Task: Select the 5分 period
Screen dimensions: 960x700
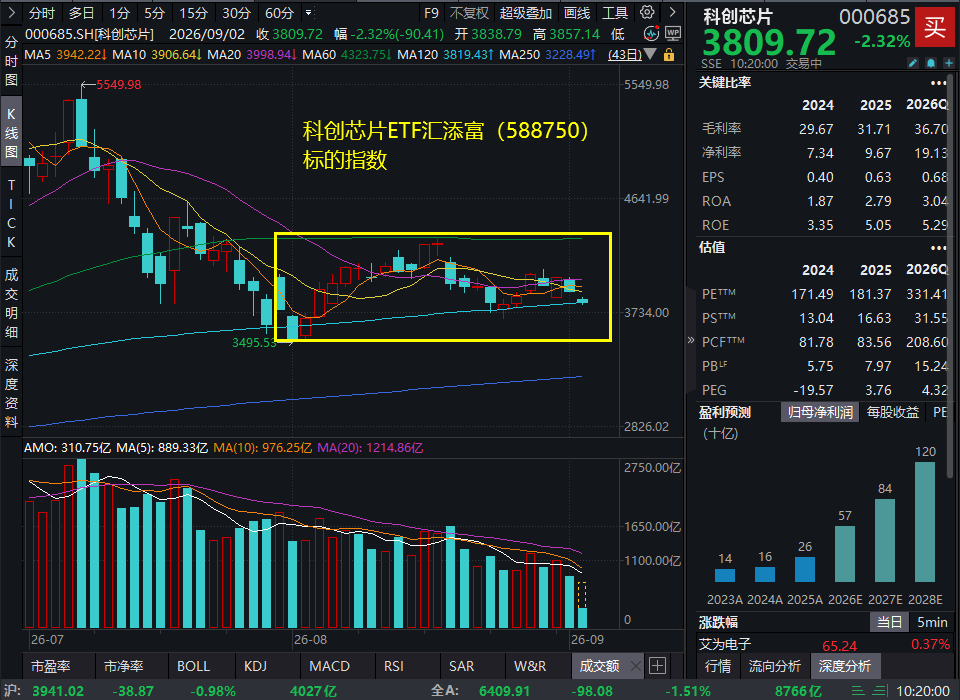Action: (x=154, y=13)
